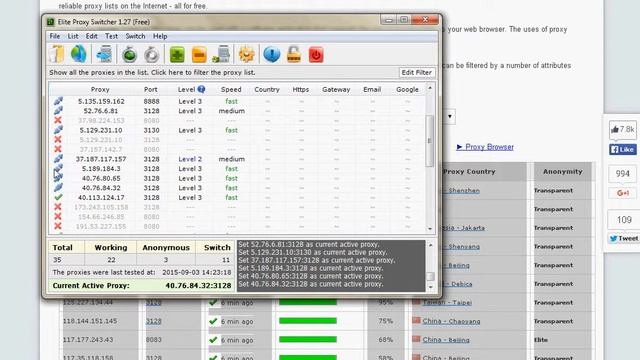This screenshot has height=360, width=640.
Task: Sort list by Country column header
Action: tap(267, 89)
